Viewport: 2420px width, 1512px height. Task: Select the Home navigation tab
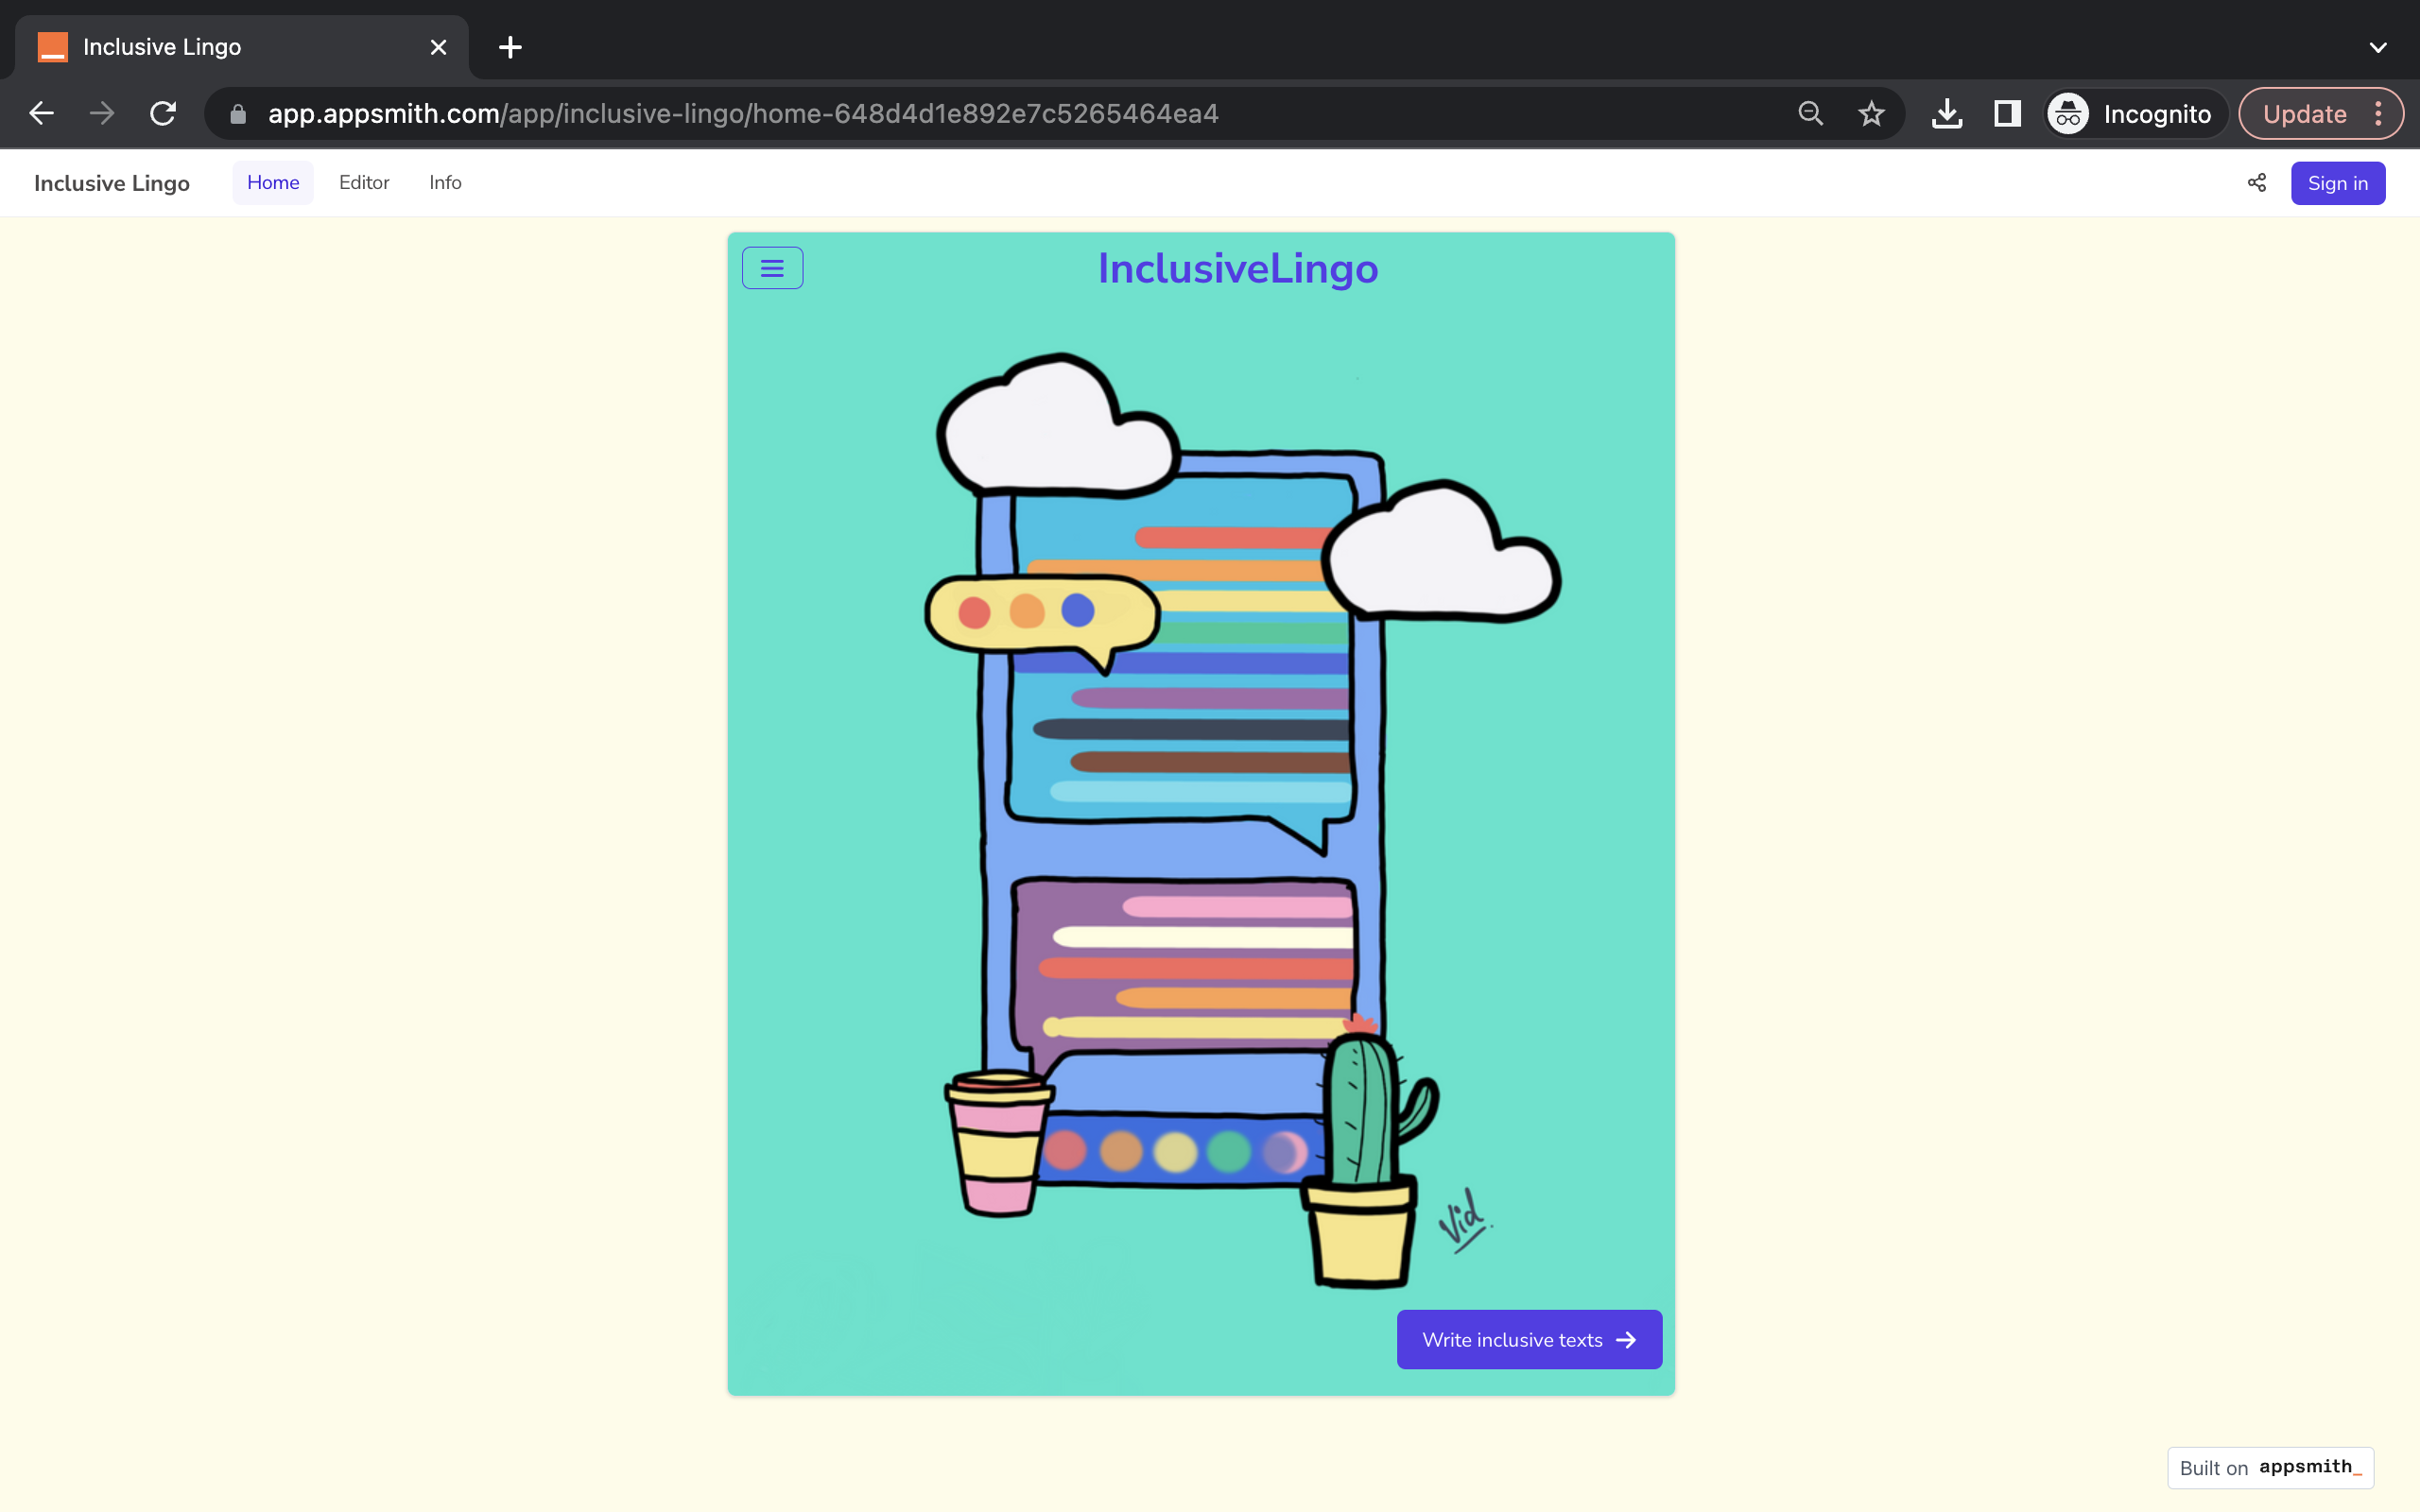point(273,182)
